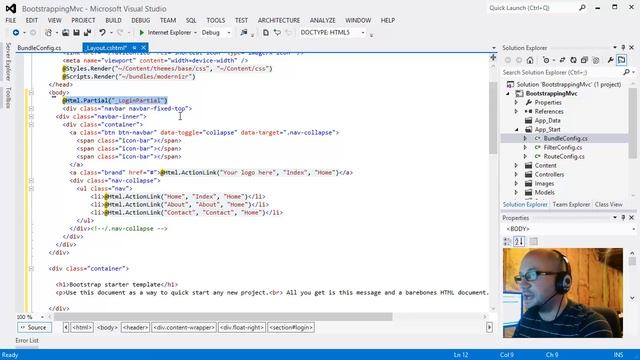Click the toolbar icon right of the page icon

(277, 32)
